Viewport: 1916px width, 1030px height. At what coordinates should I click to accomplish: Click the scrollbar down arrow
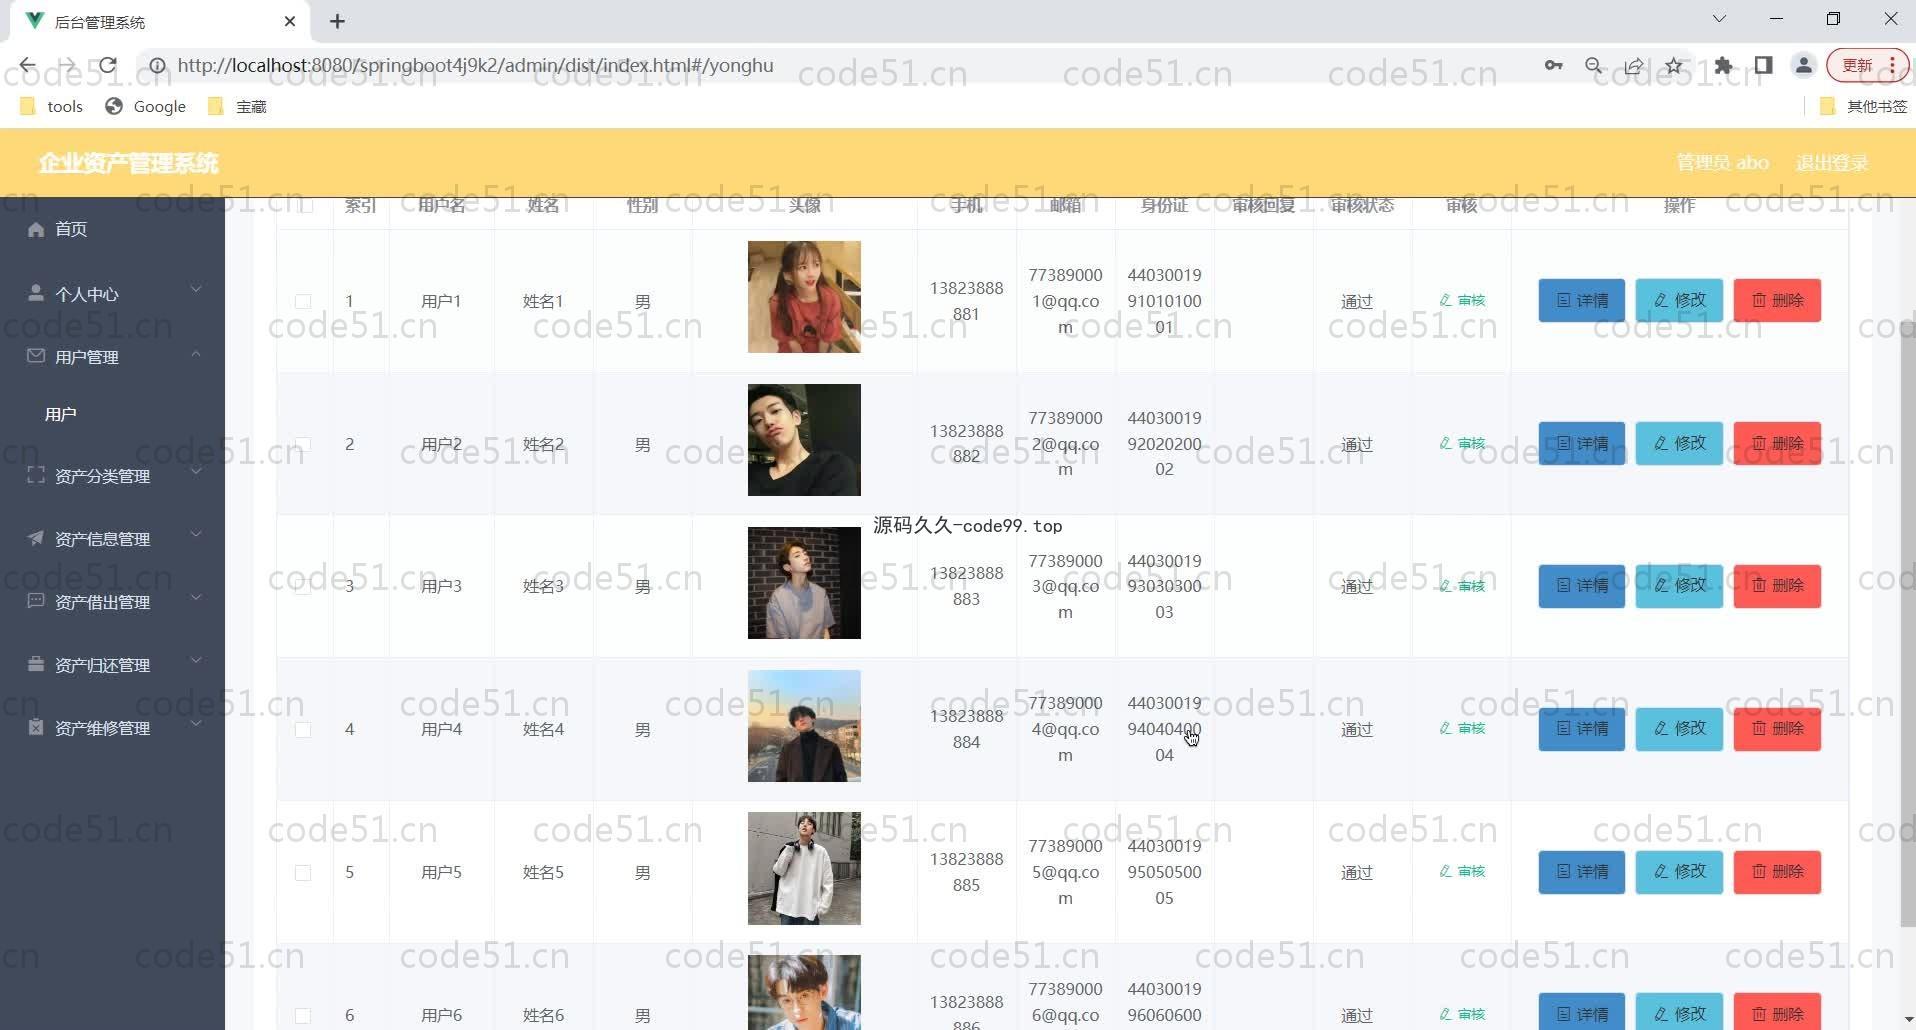coord(1907,1020)
